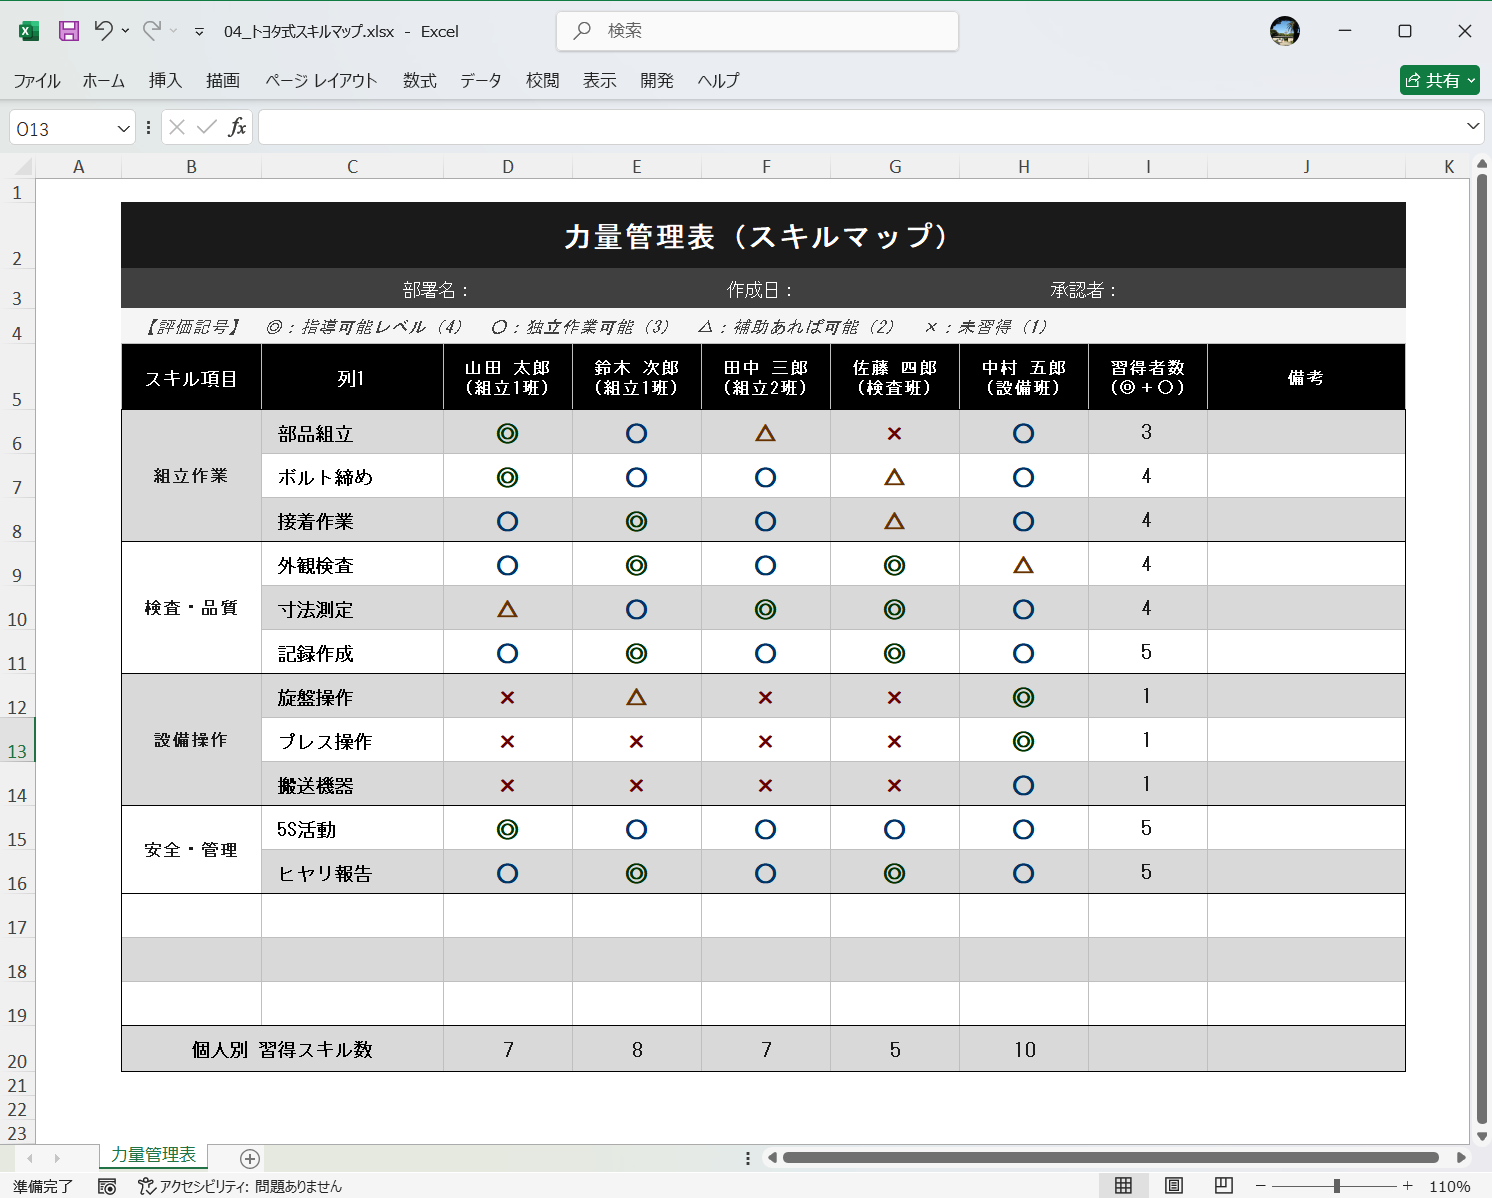The image size is (1492, 1198).
Task: Switch to the データ ribbon tab
Action: click(x=480, y=81)
